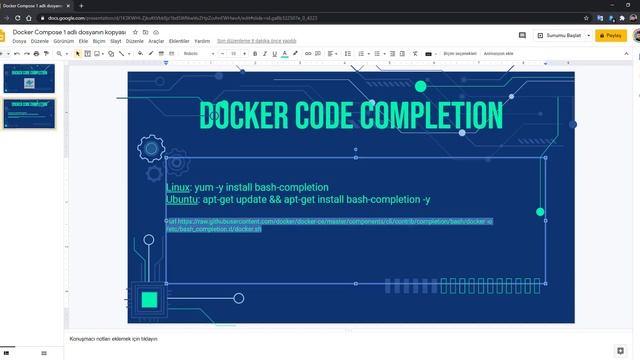Image resolution: width=640 pixels, height=360 pixels.
Task: Open the Biçim menu
Action: point(99,41)
